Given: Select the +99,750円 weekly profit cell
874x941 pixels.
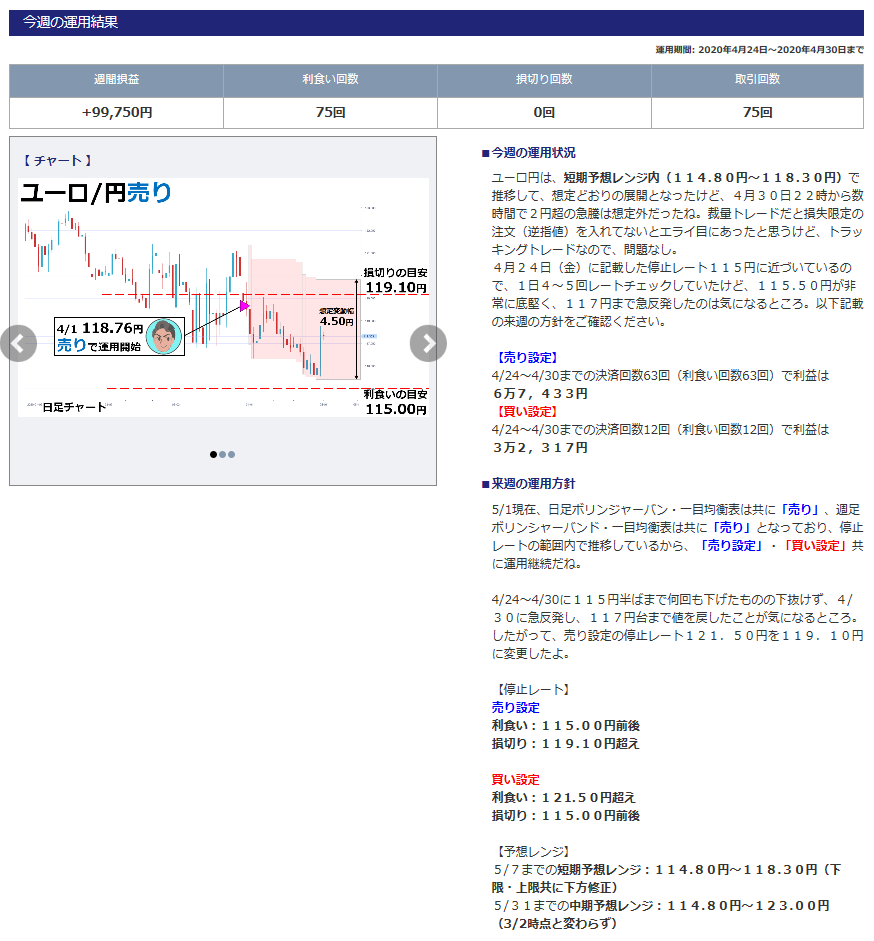Looking at the screenshot, I should 116,113.
